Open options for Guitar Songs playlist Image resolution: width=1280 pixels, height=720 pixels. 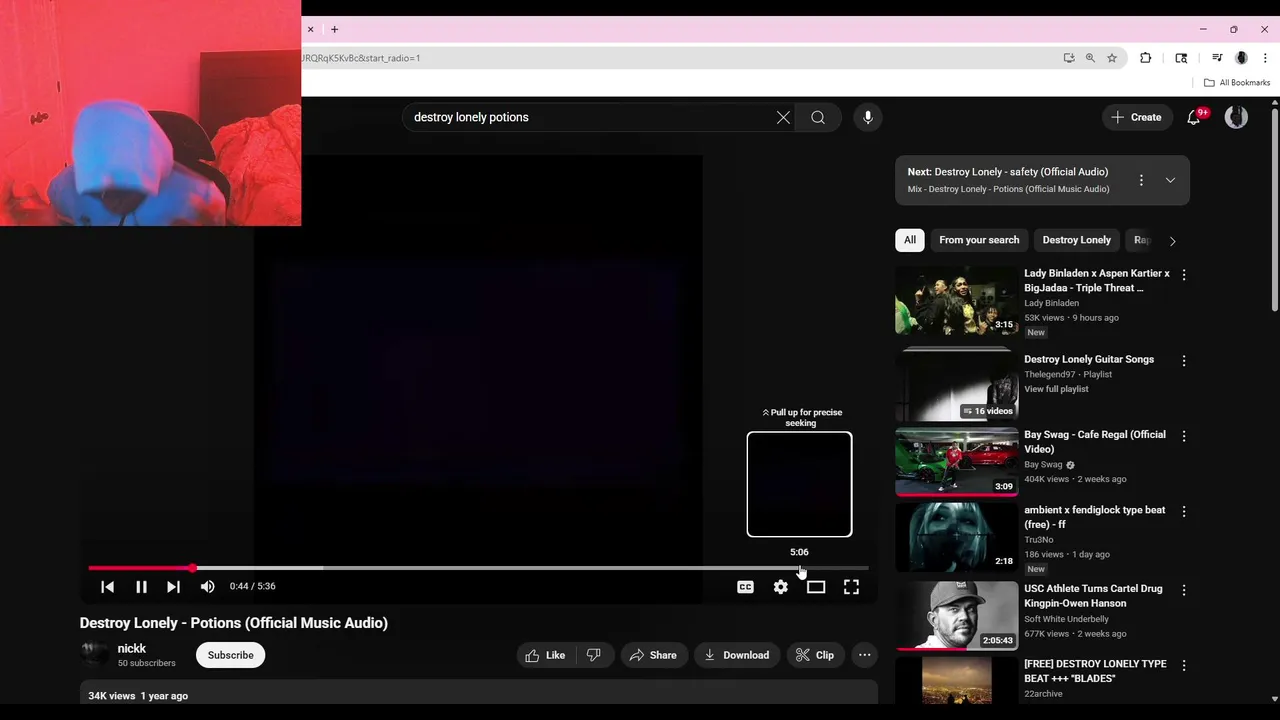[1184, 360]
